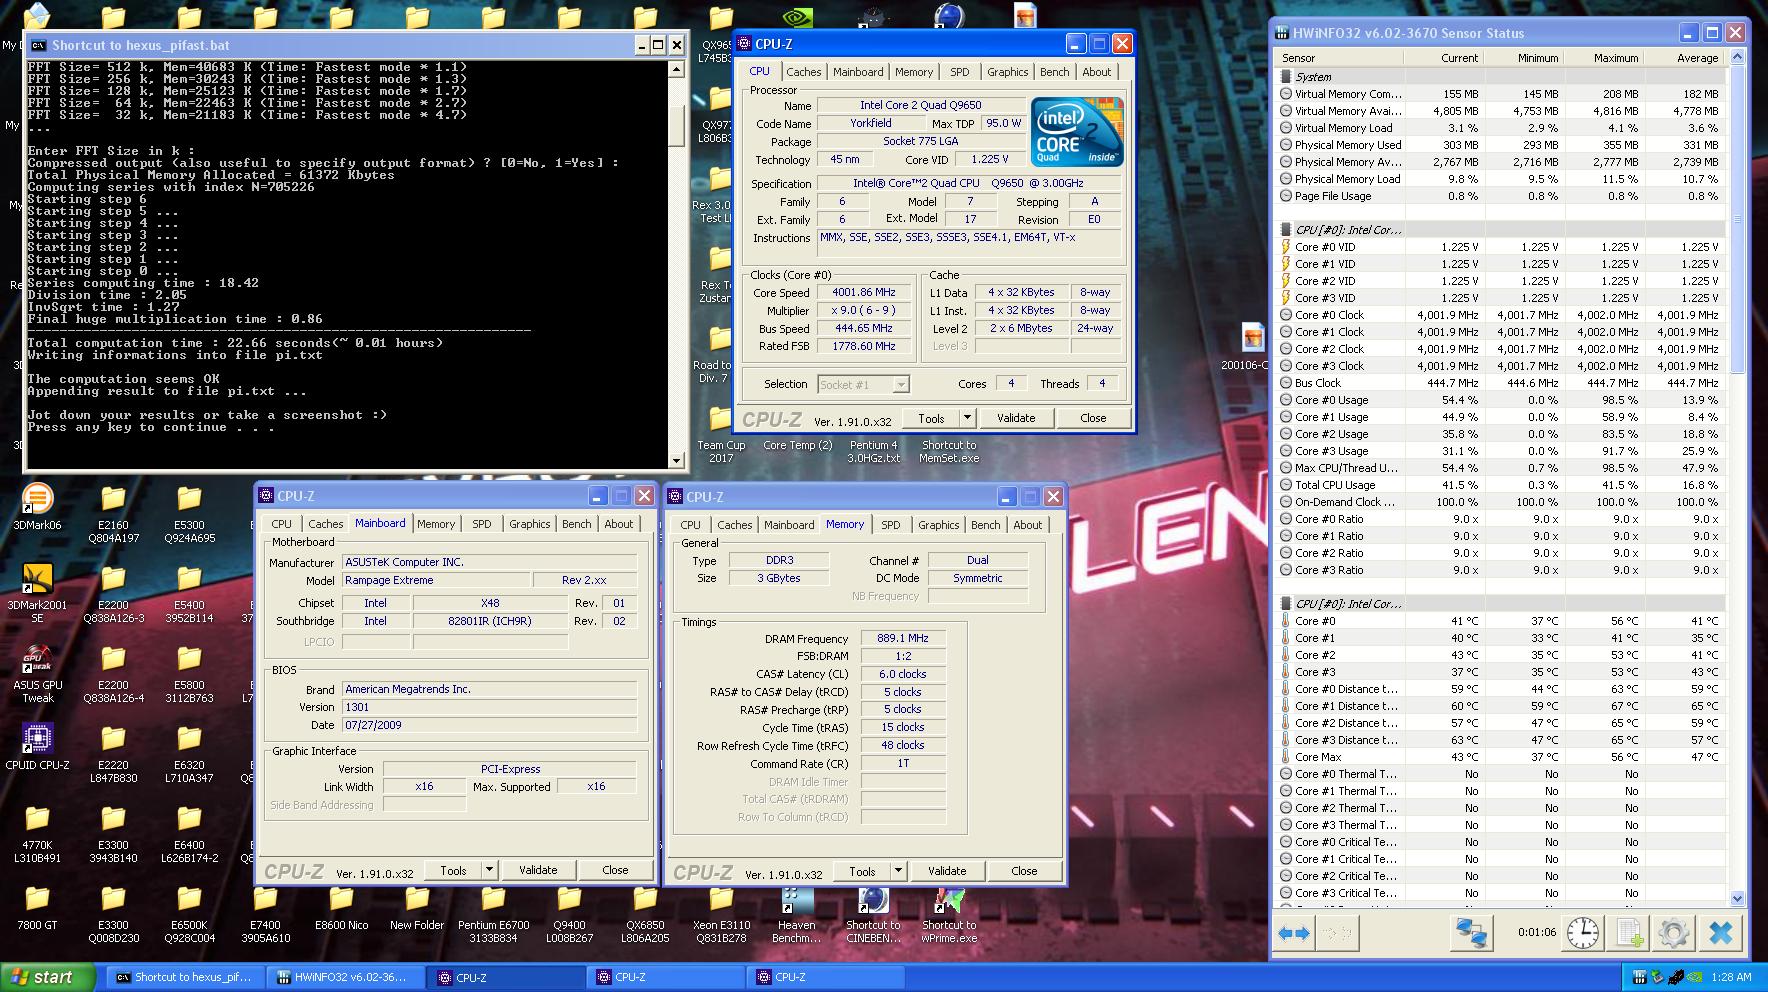Image resolution: width=1768 pixels, height=992 pixels.
Task: Click the Maximum column header in HWiNFO
Action: [1603, 58]
